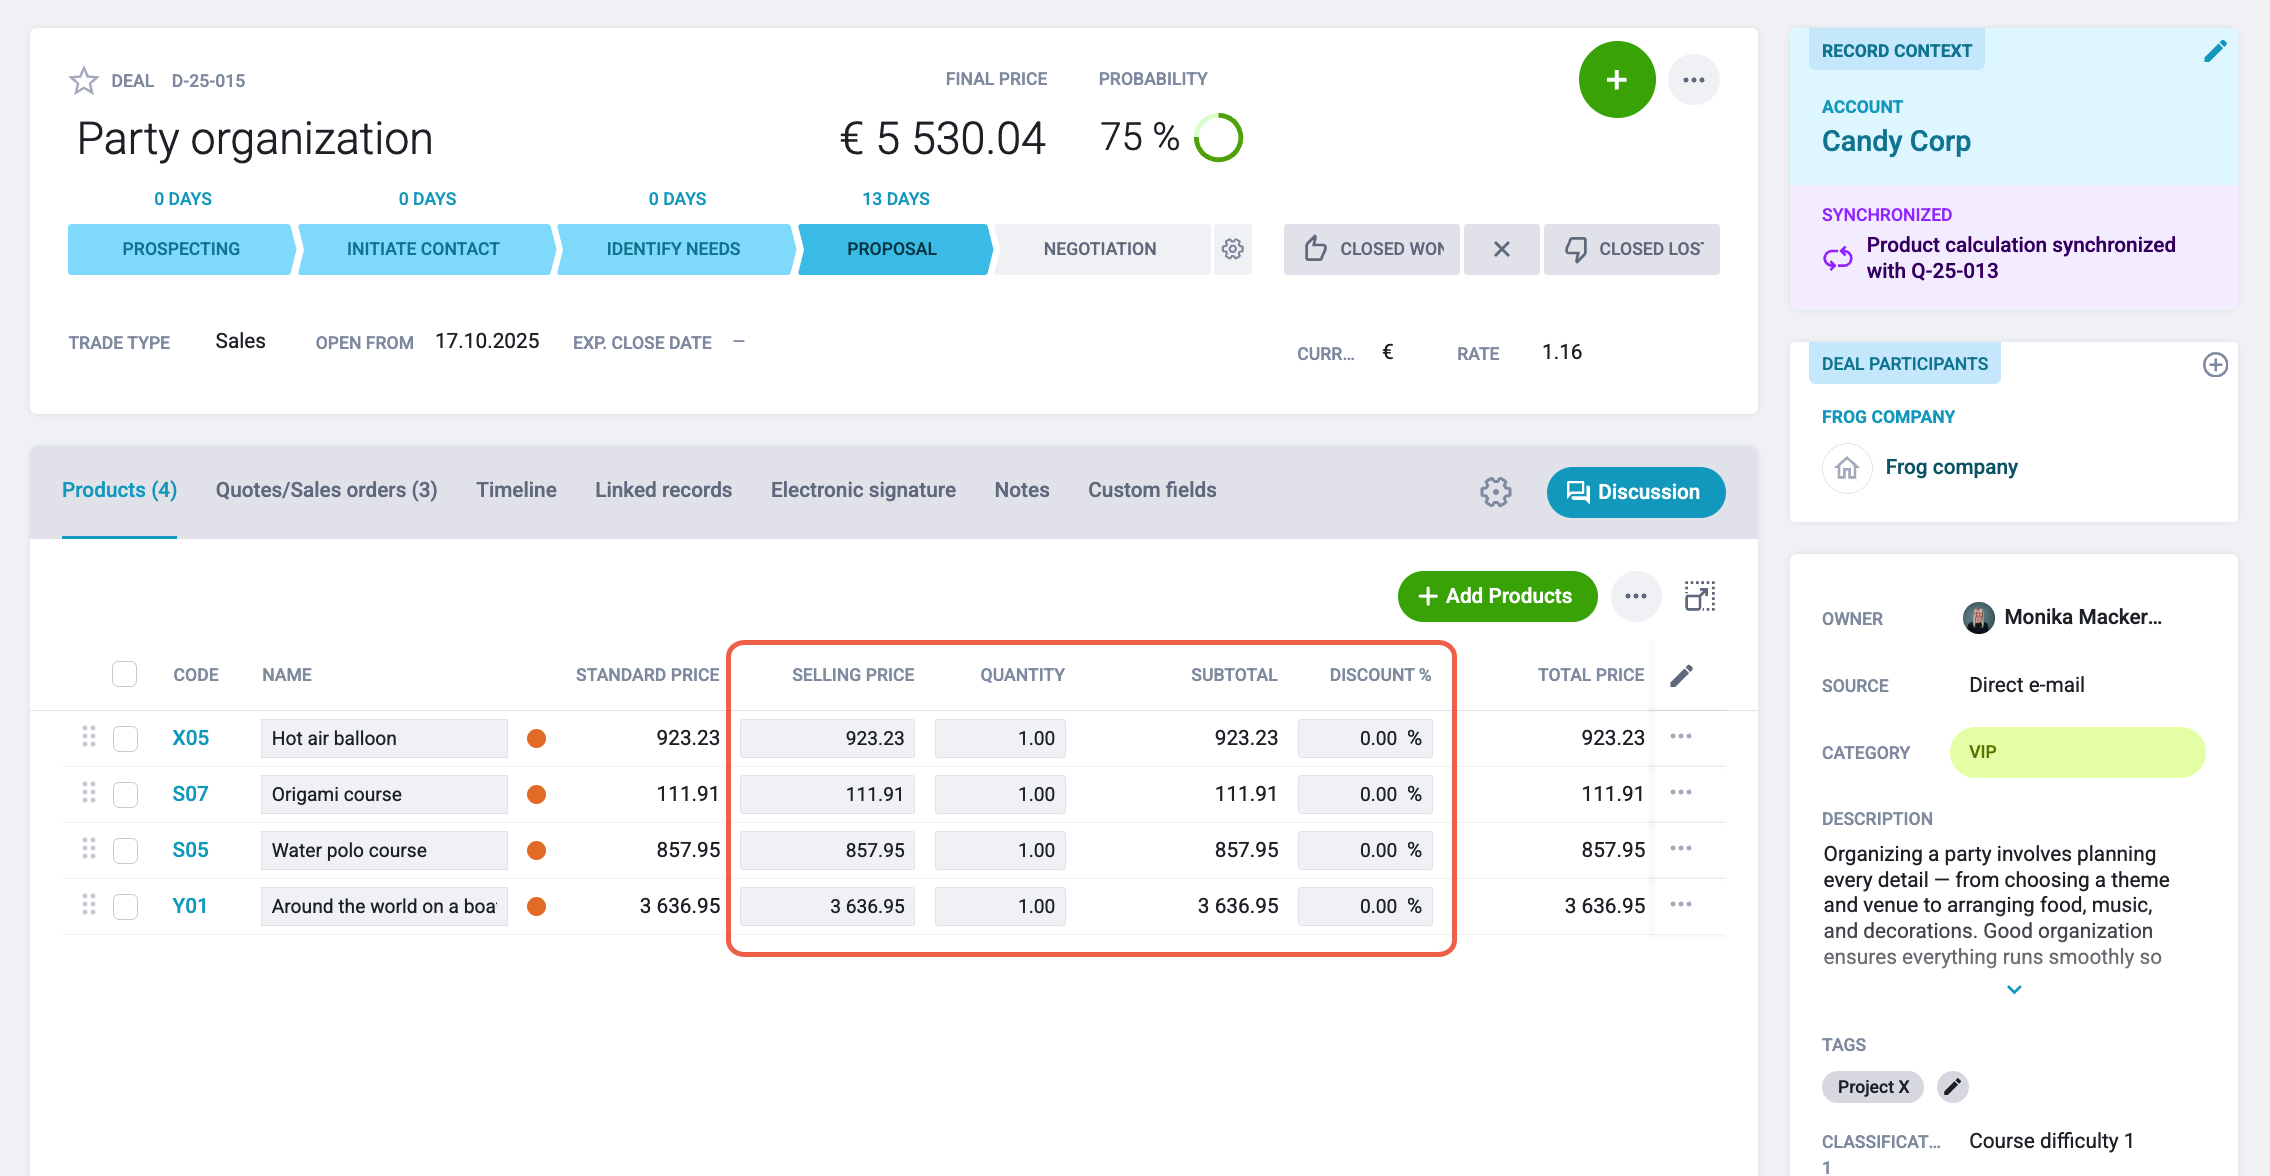Switch to Products (4) tab
This screenshot has width=2270, height=1176.
pos(119,491)
